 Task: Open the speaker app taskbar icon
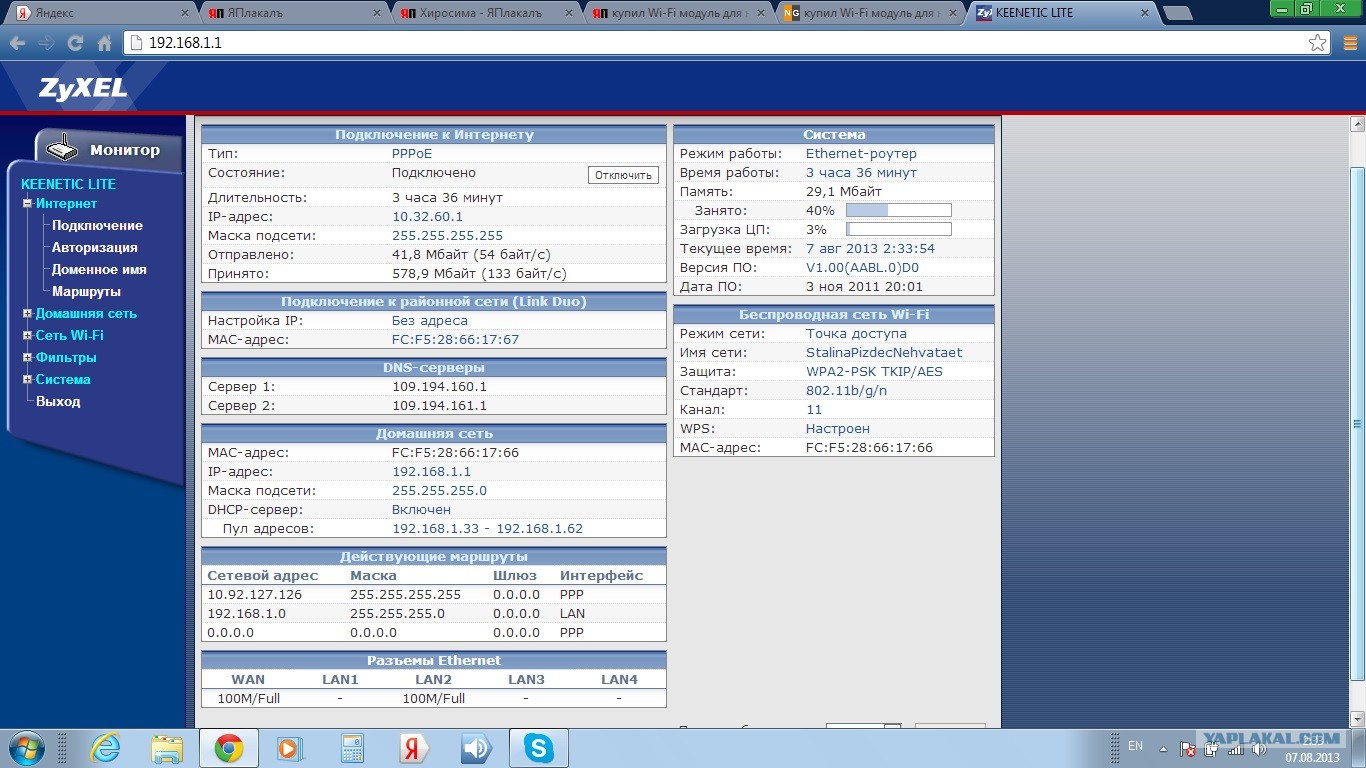(476, 748)
